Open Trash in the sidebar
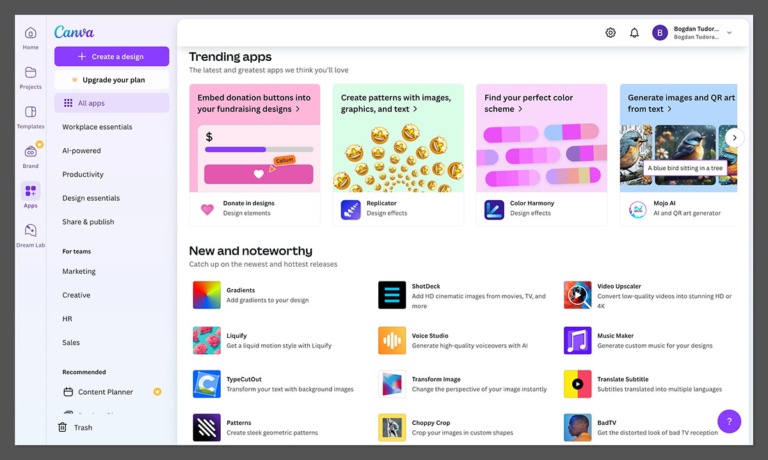The image size is (768, 460). 82,427
